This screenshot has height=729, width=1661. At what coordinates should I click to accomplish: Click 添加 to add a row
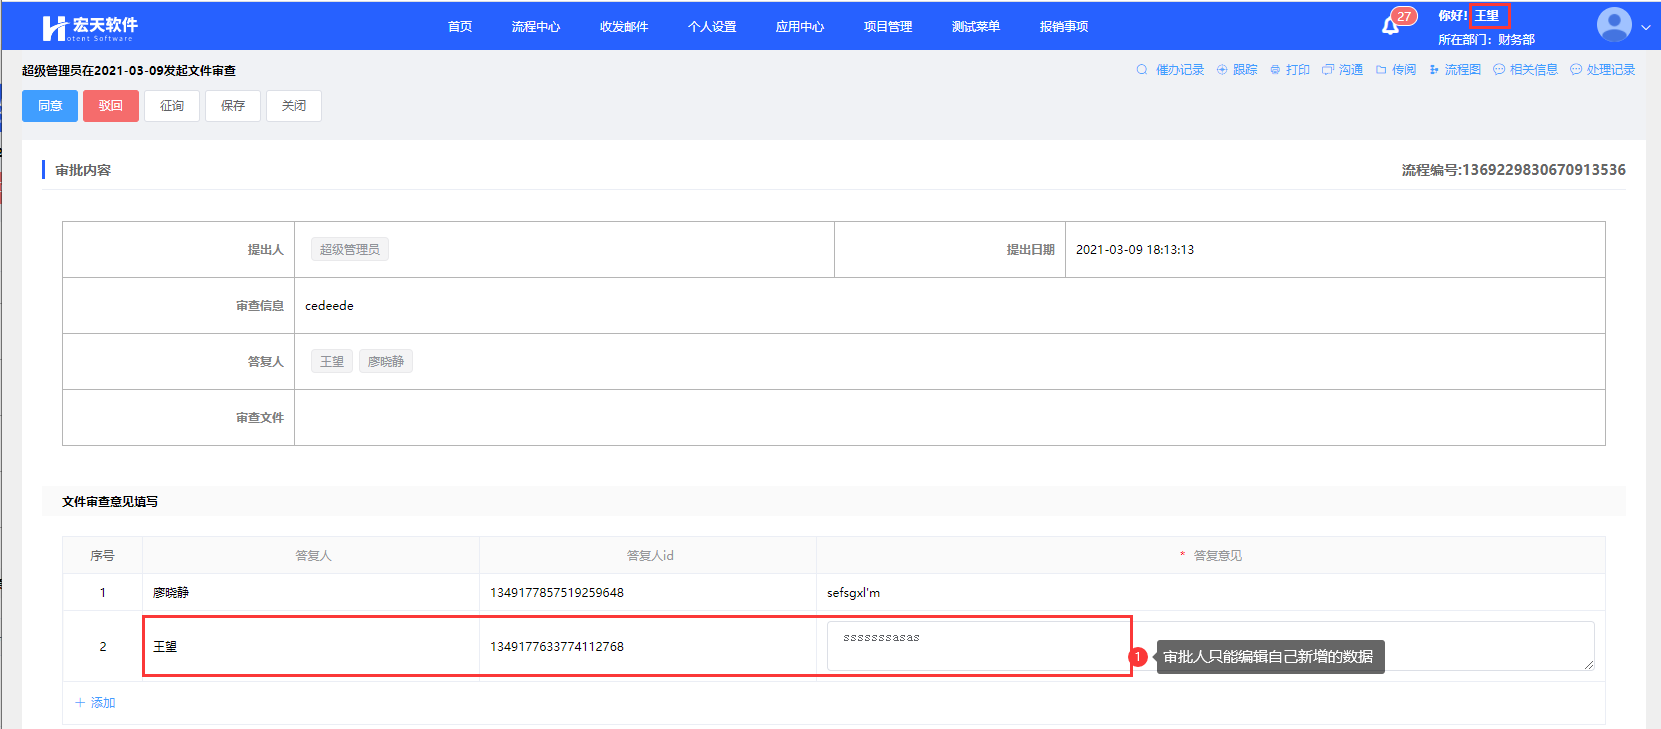point(96,703)
